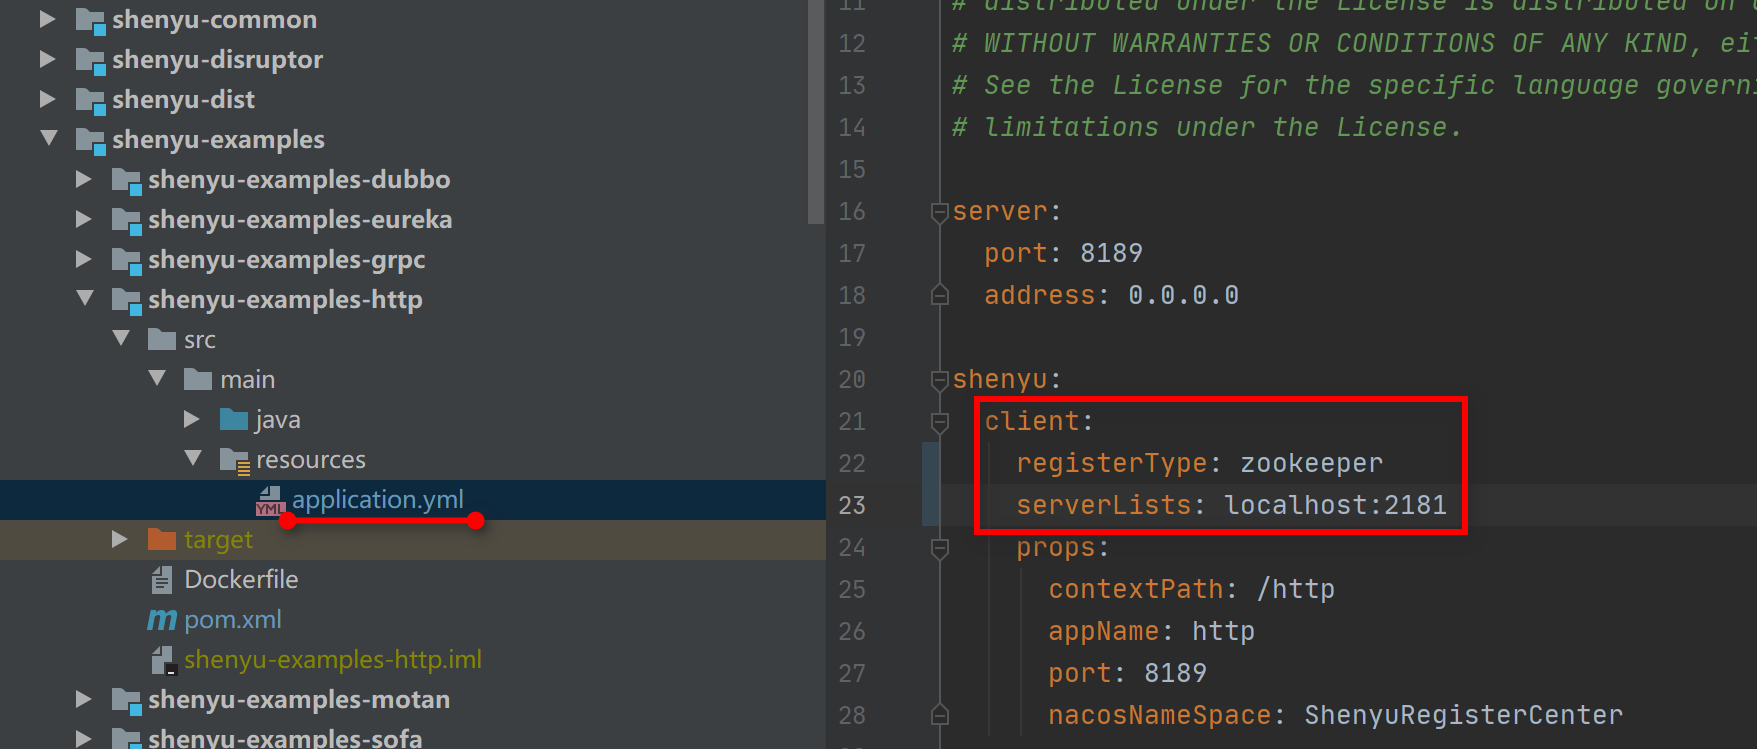Click the java source folder icon
Viewport: 1757px width, 749px height.
pyautogui.click(x=234, y=420)
